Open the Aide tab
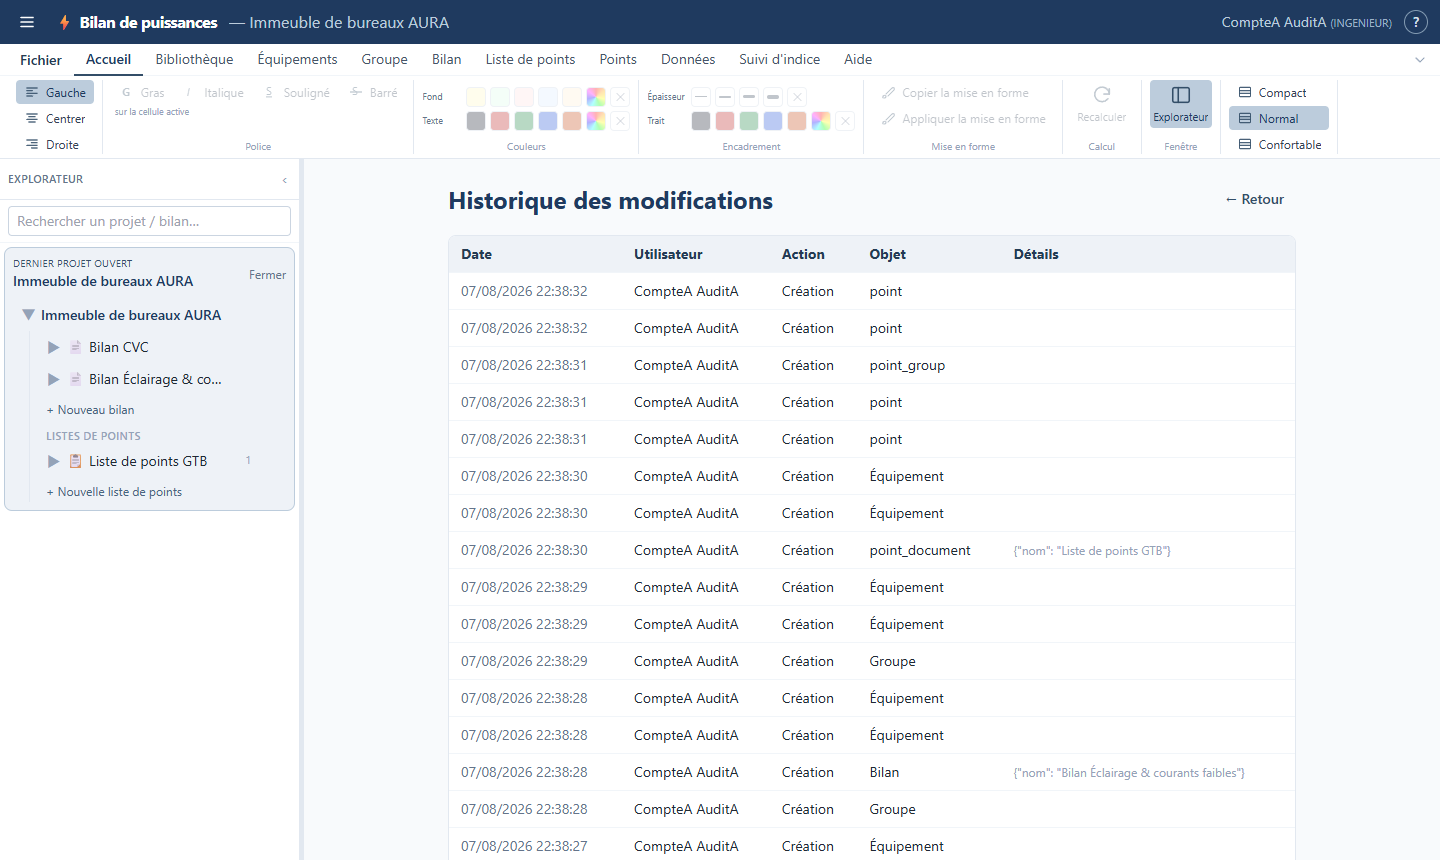 [x=858, y=59]
